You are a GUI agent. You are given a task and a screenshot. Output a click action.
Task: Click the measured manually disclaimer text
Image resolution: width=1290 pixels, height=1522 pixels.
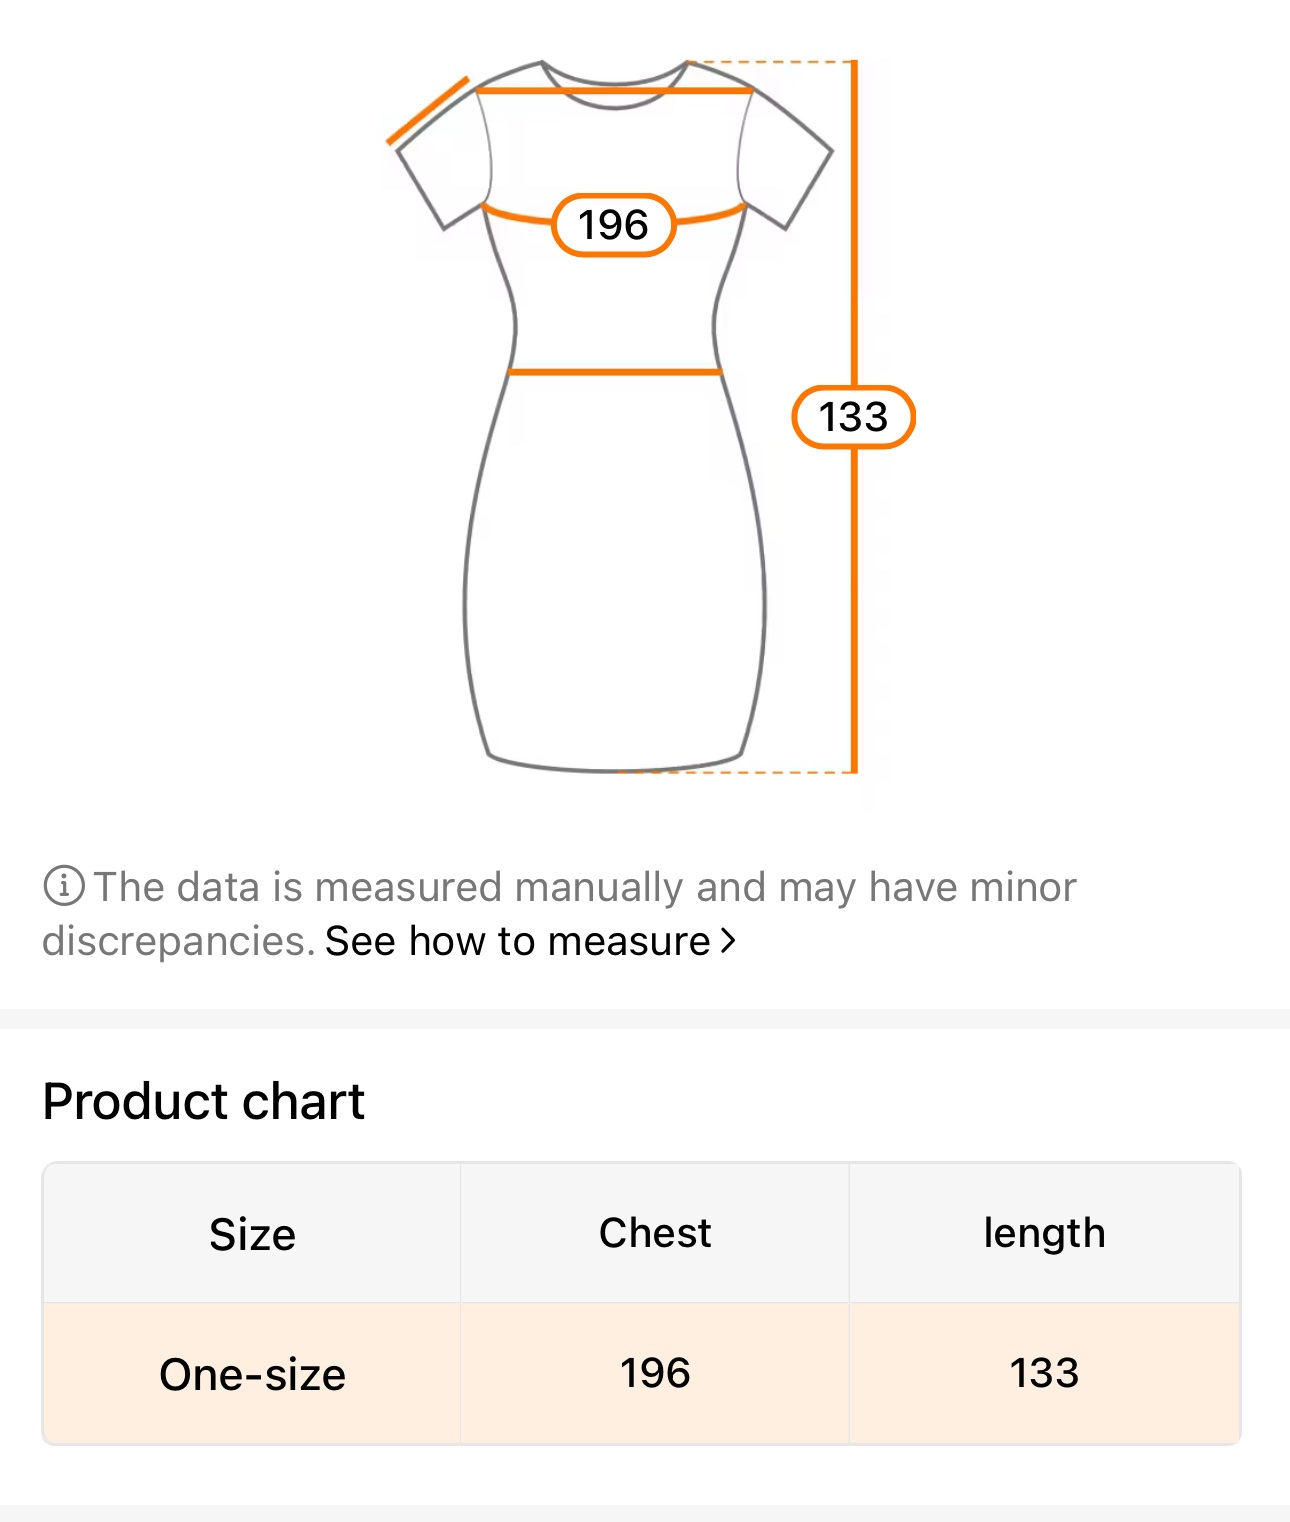pos(585,887)
